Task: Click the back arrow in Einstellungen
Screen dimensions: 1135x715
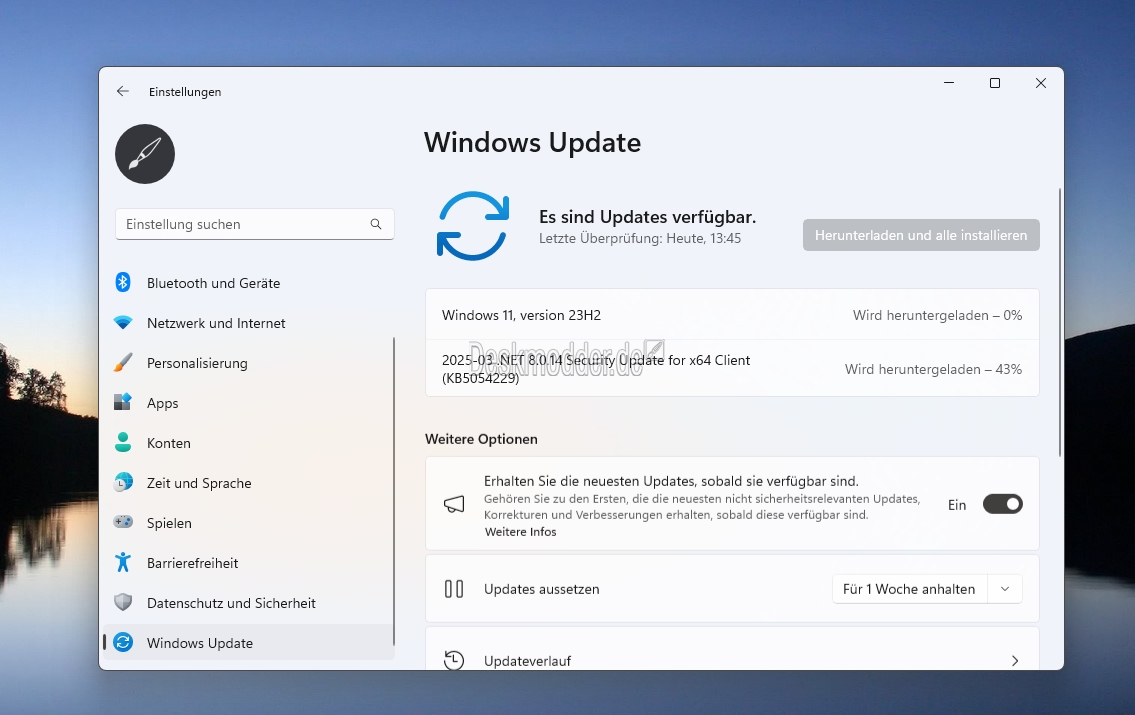Action: [x=122, y=91]
